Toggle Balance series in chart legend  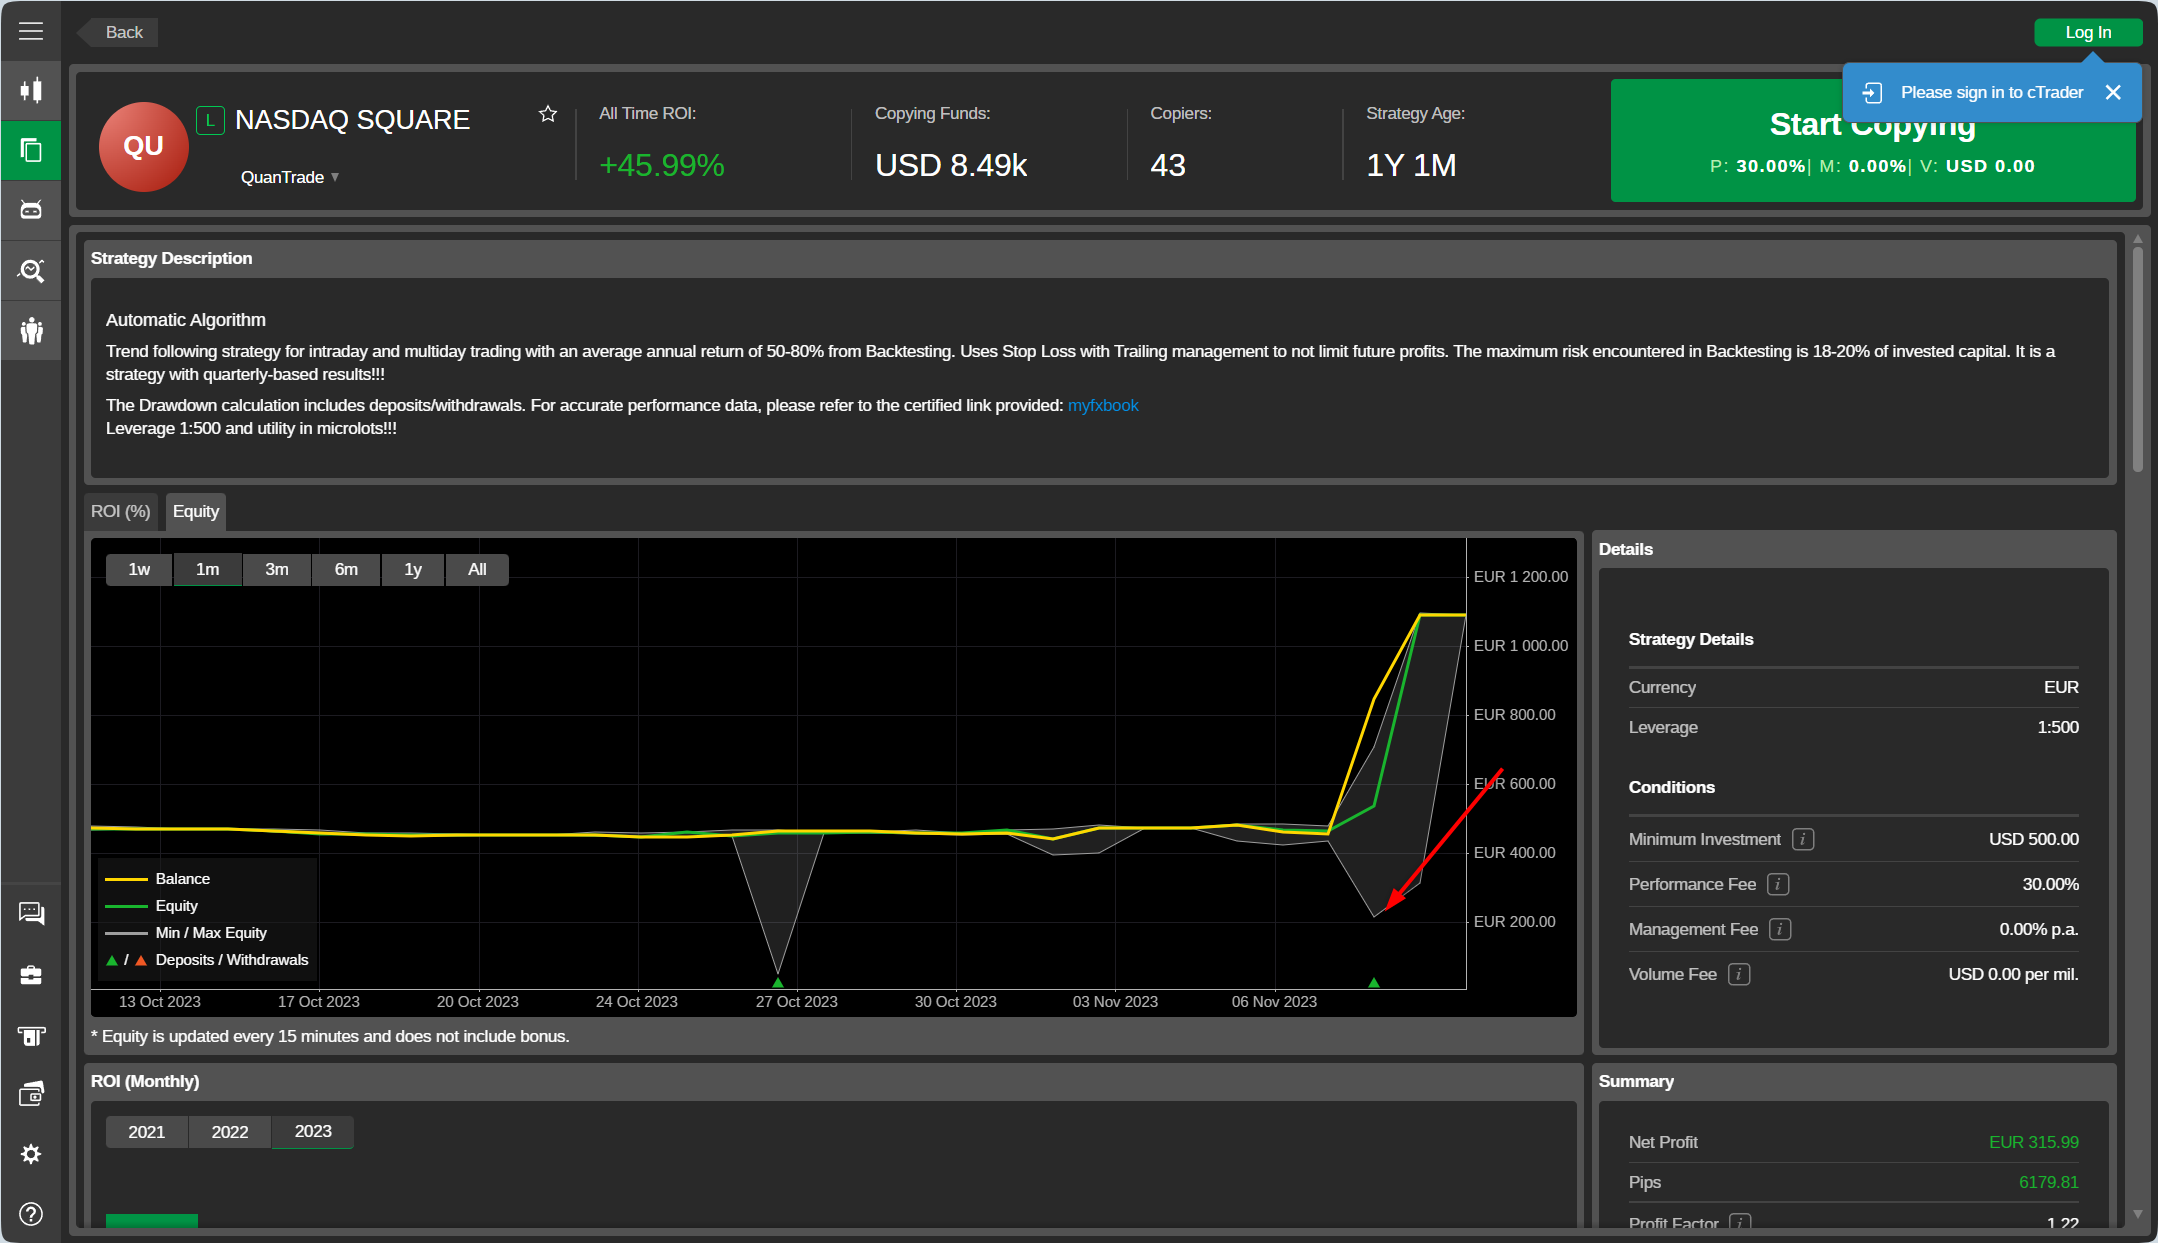tap(158, 879)
